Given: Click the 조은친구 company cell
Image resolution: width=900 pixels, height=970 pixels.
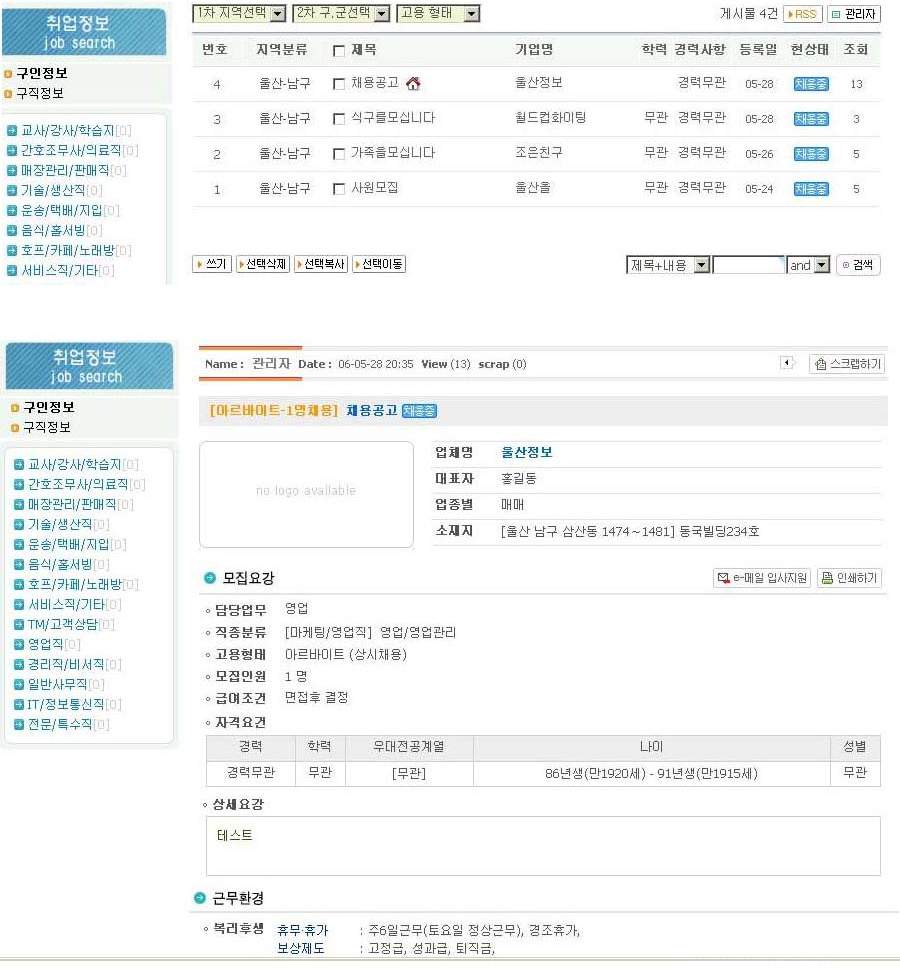Looking at the screenshot, I should click(539, 152).
